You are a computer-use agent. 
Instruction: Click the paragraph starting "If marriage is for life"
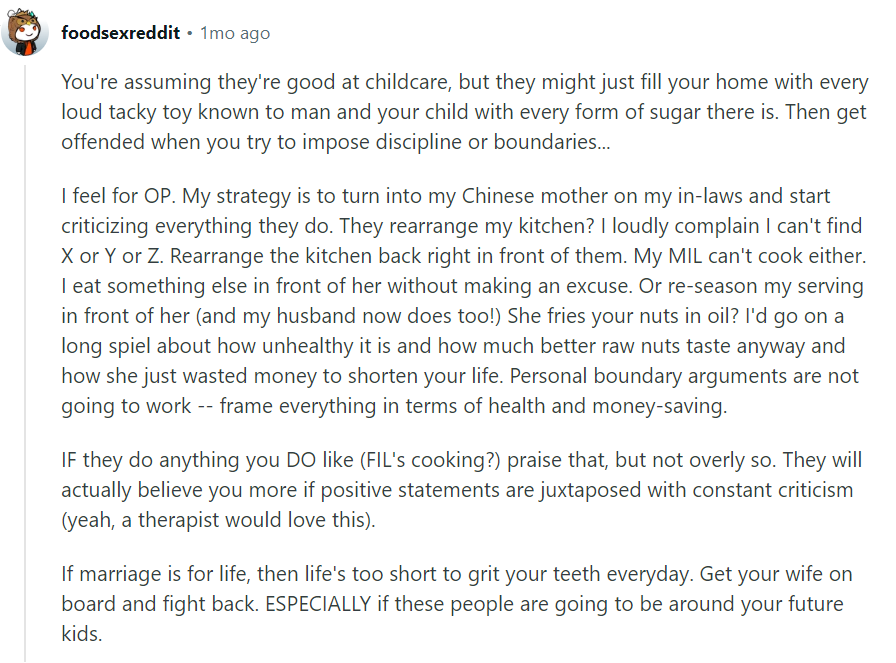(x=457, y=604)
